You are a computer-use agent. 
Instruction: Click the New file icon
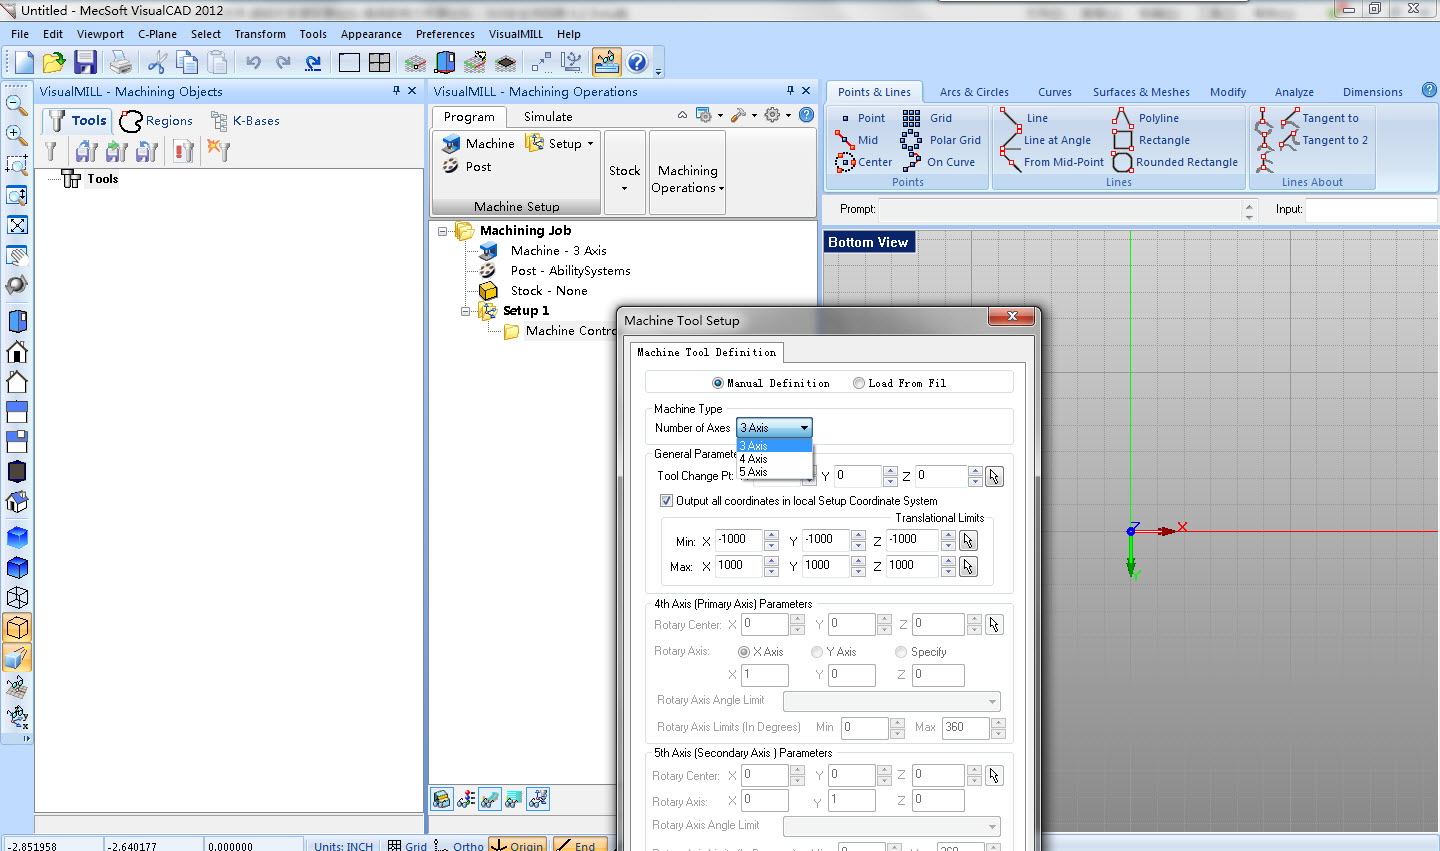pos(24,62)
